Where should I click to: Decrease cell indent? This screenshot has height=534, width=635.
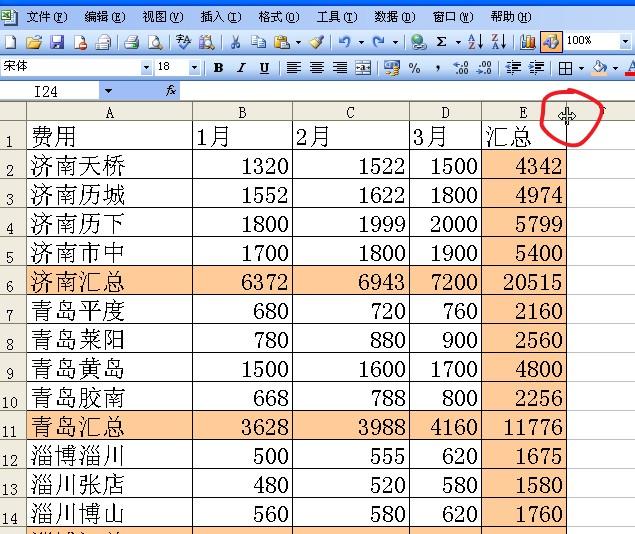point(514,68)
